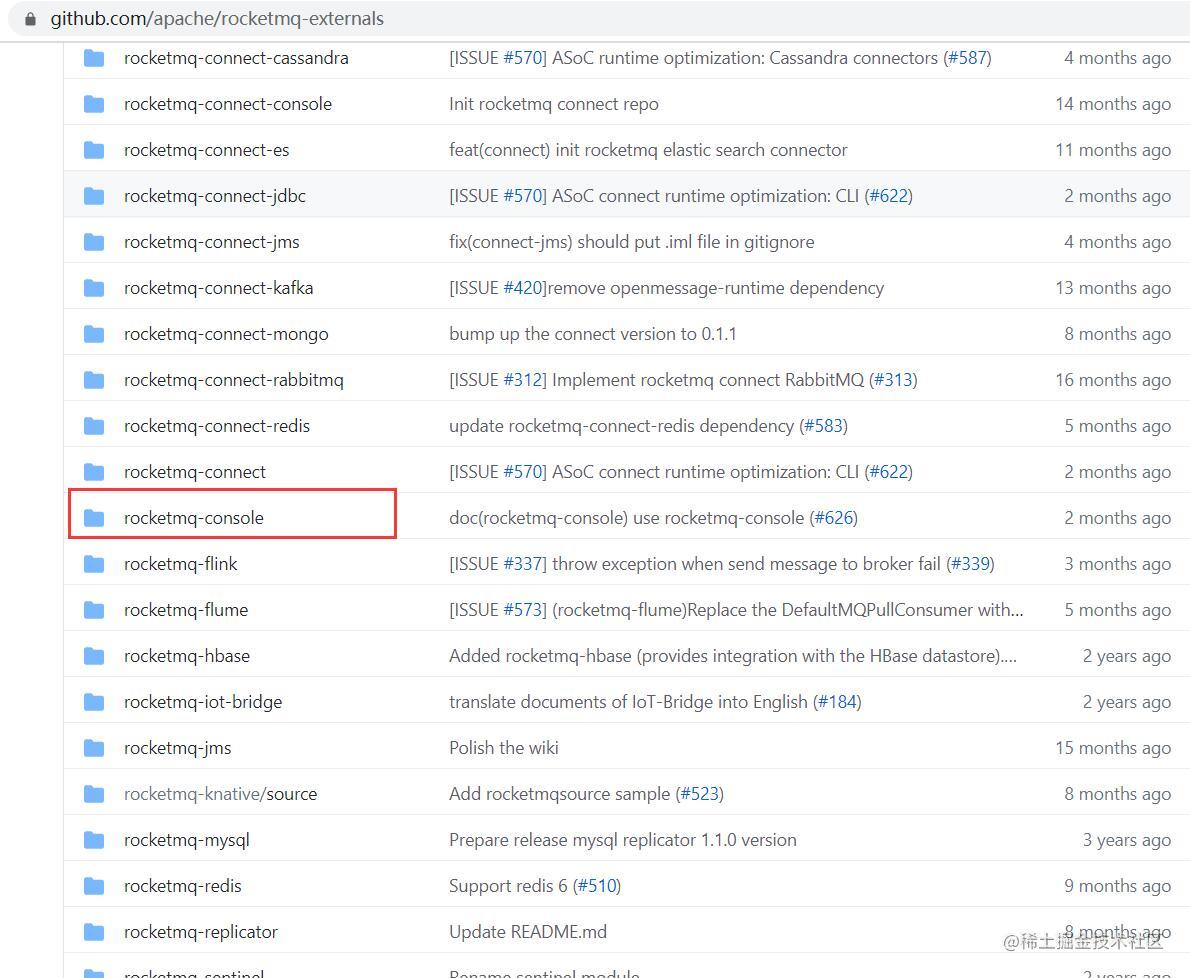Image resolution: width=1190 pixels, height=978 pixels.
Task: Open the rocketmq-iot-bridge folder
Action: click(203, 702)
